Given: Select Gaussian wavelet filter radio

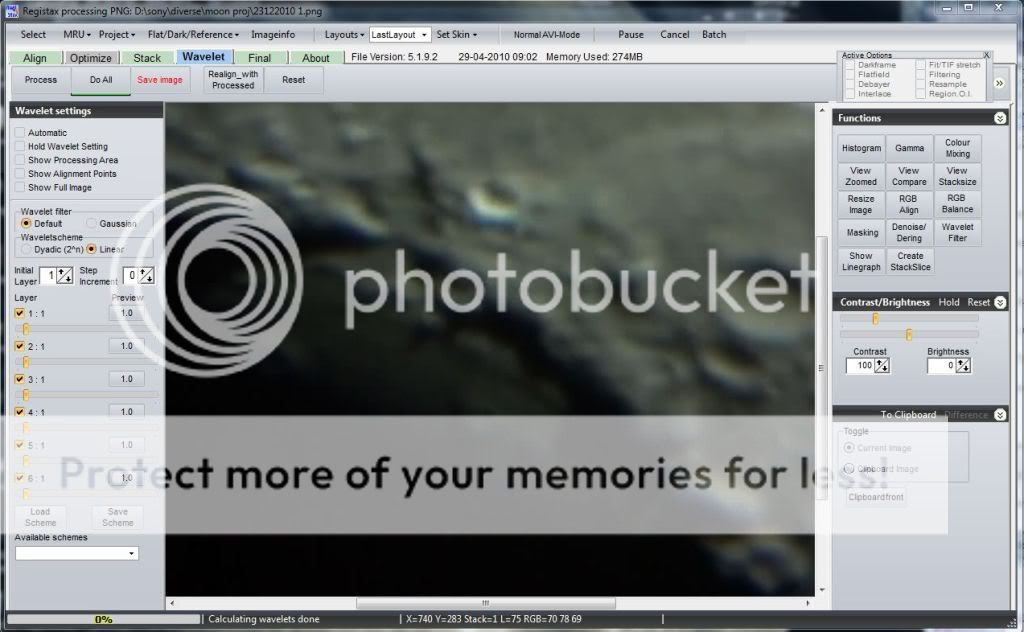Looking at the screenshot, I should click(x=91, y=223).
